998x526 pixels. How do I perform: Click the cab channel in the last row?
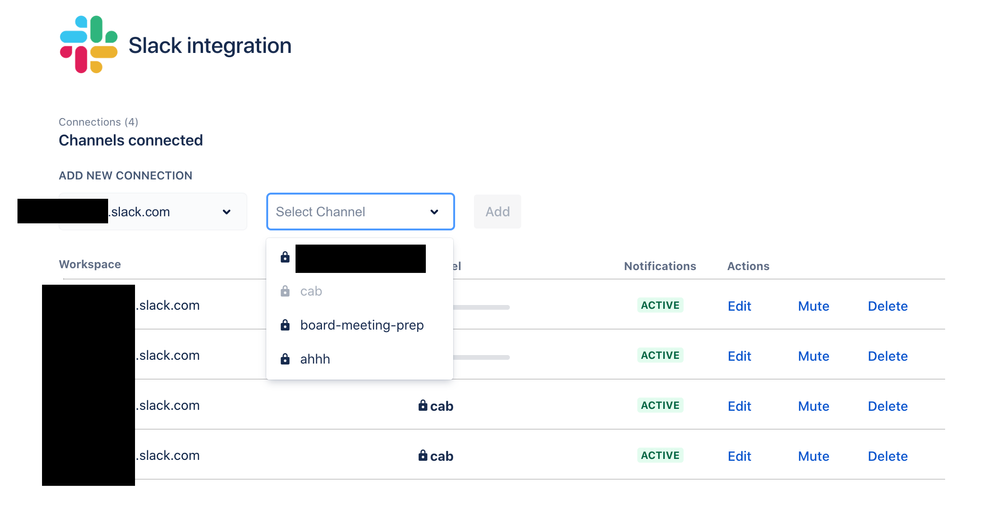(x=435, y=456)
